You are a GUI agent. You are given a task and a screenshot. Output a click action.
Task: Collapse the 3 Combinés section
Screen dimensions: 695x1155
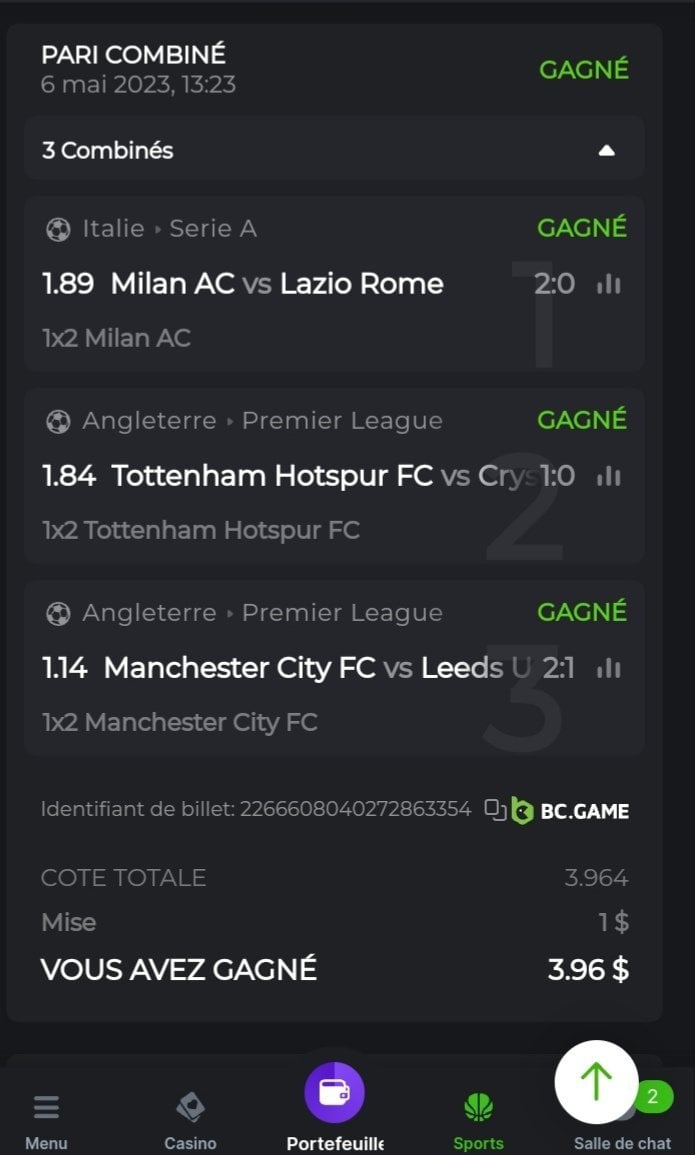606,151
